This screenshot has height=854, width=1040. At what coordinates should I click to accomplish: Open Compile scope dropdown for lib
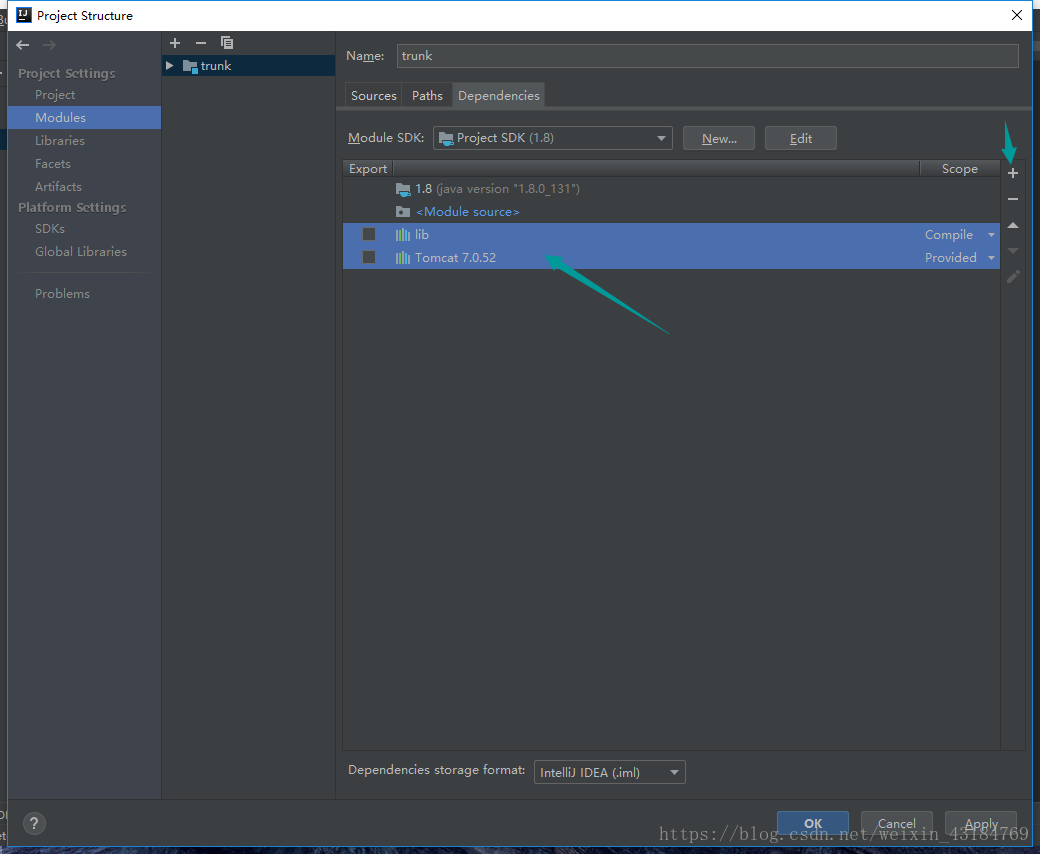(x=991, y=235)
